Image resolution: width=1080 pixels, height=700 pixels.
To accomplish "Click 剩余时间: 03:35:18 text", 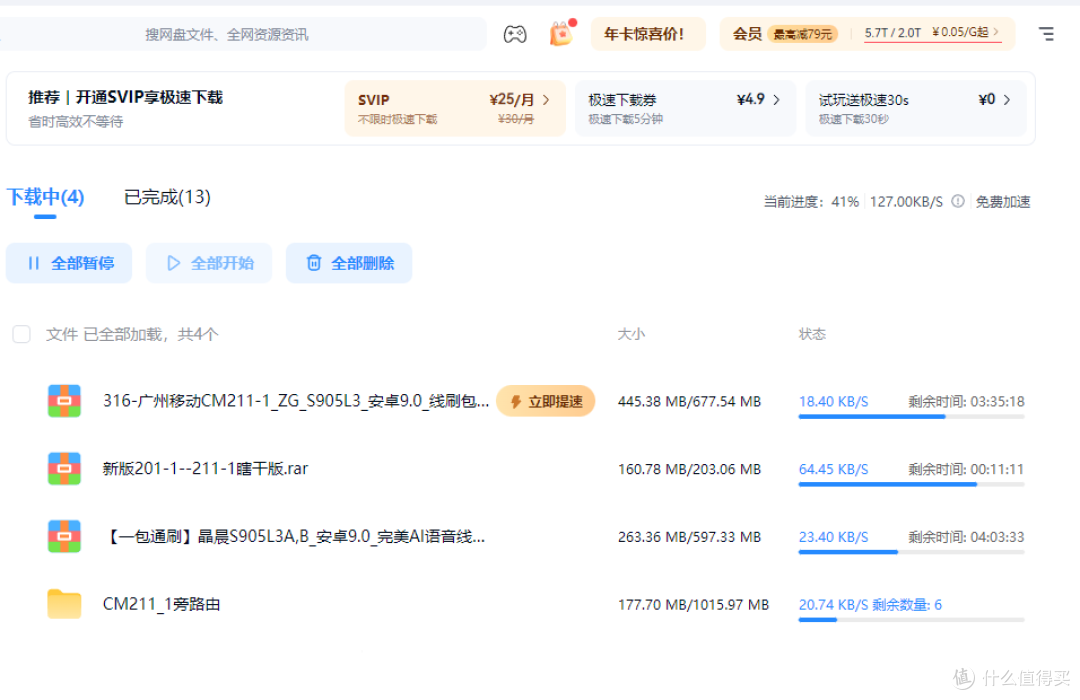I will [966, 401].
